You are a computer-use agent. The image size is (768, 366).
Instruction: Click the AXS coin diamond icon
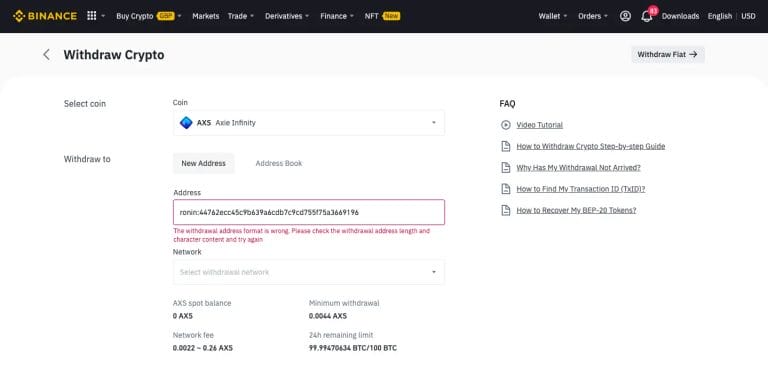point(186,123)
